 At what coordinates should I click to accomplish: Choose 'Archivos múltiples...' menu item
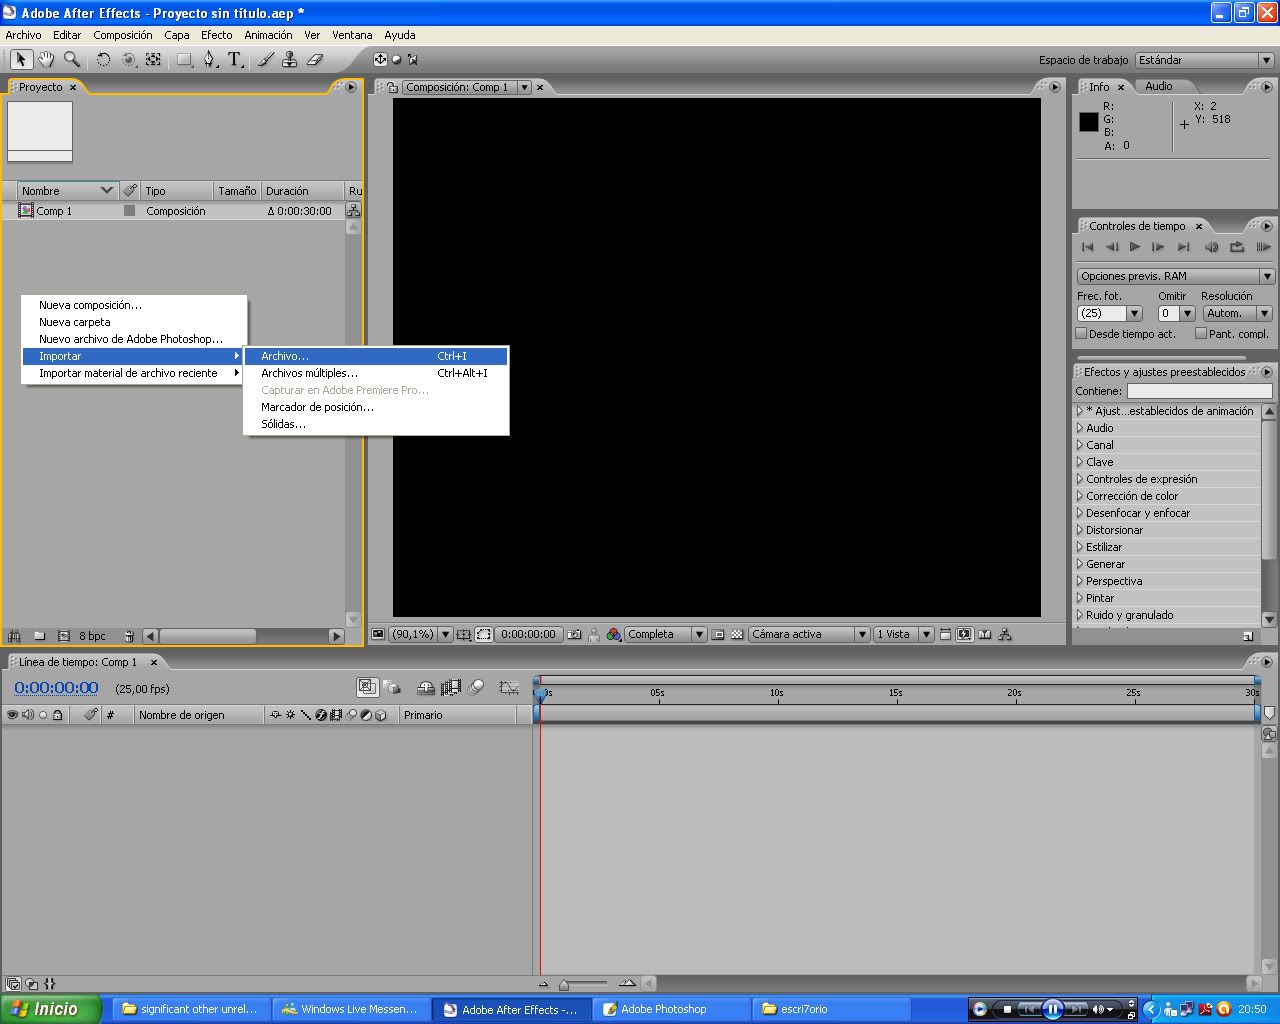coord(376,373)
